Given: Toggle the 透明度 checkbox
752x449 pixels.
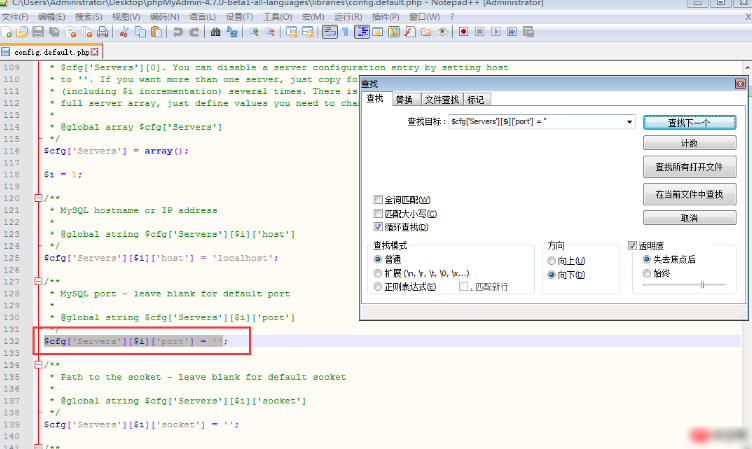Looking at the screenshot, I should point(633,246).
